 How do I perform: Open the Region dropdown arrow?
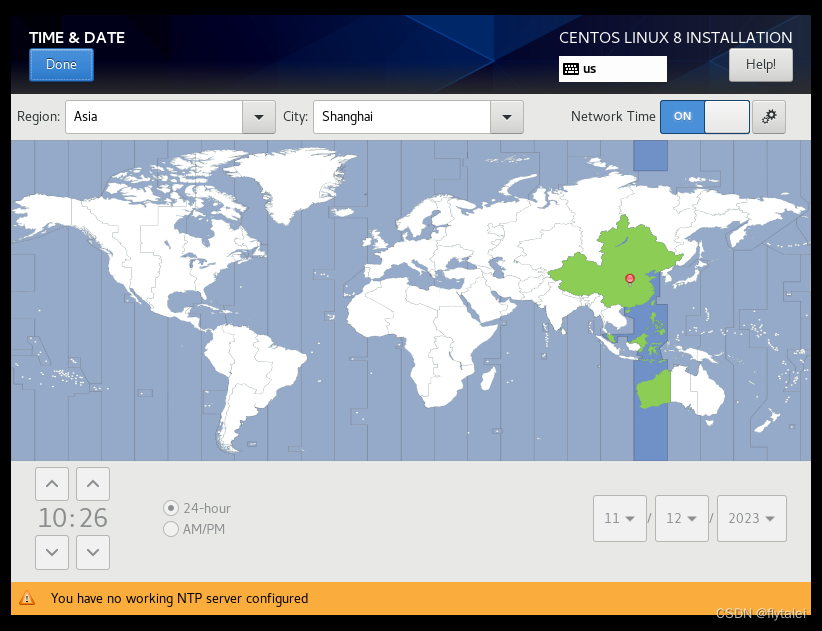[259, 117]
